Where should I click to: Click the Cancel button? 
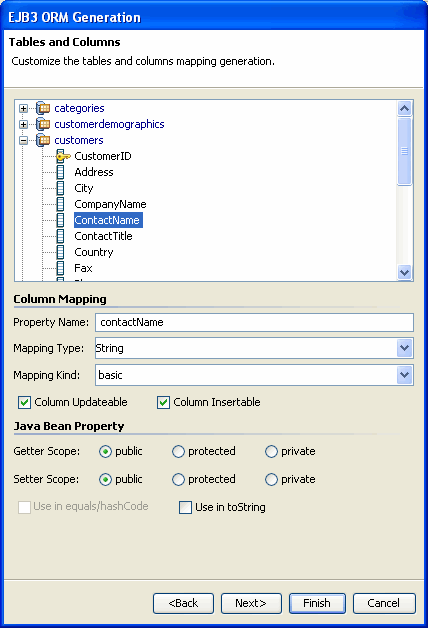point(384,603)
